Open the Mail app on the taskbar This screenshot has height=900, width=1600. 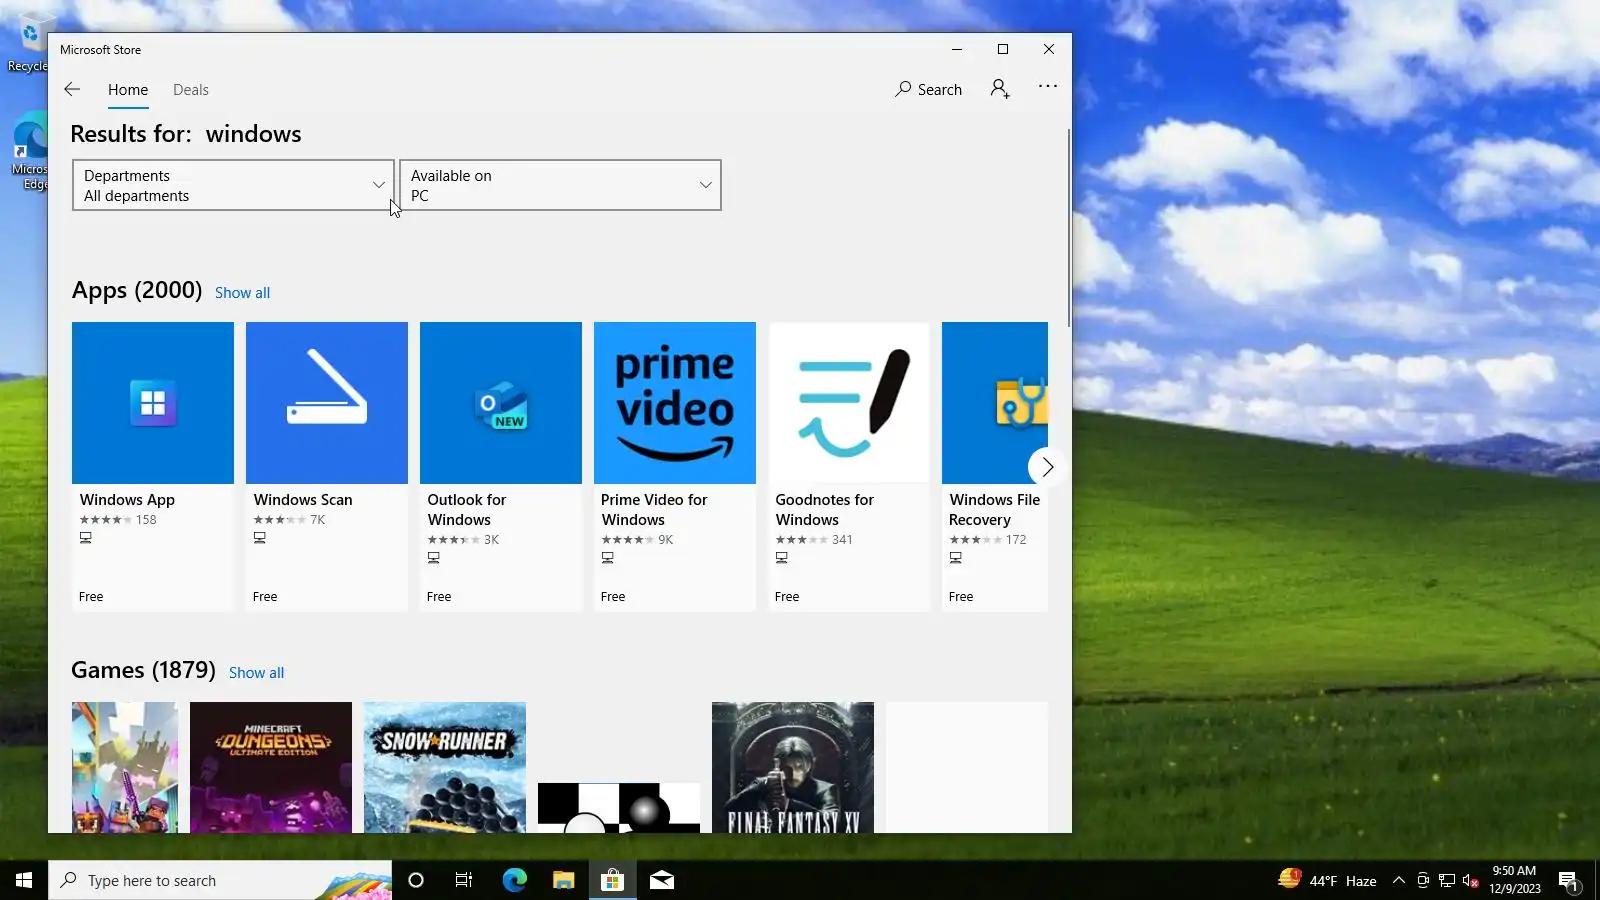[661, 880]
